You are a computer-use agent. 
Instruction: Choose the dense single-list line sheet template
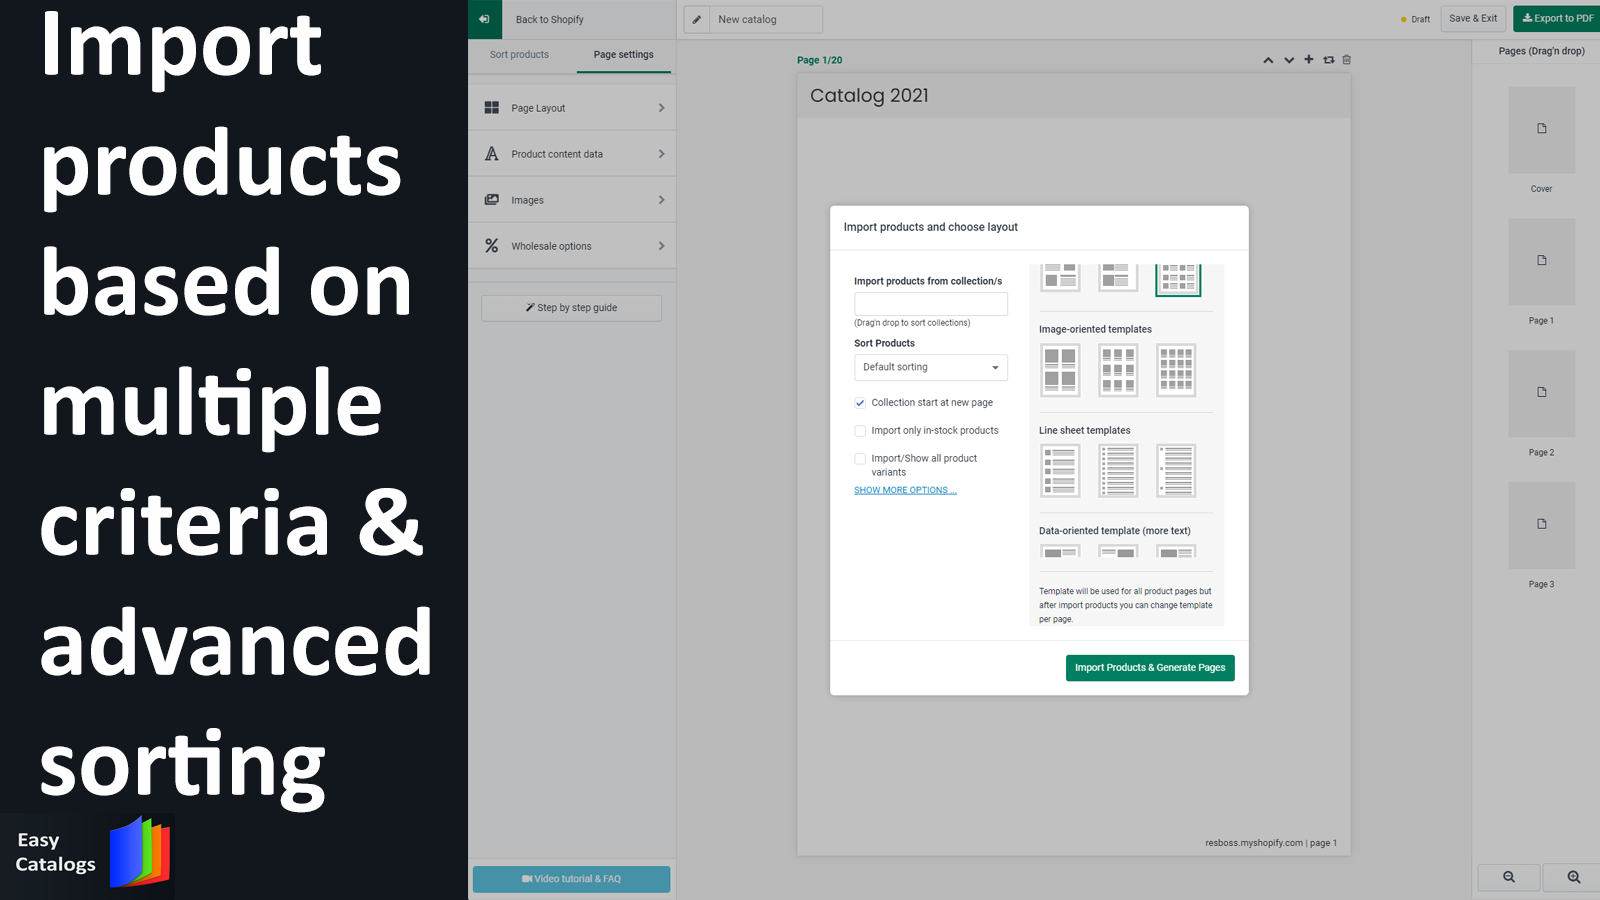1118,471
